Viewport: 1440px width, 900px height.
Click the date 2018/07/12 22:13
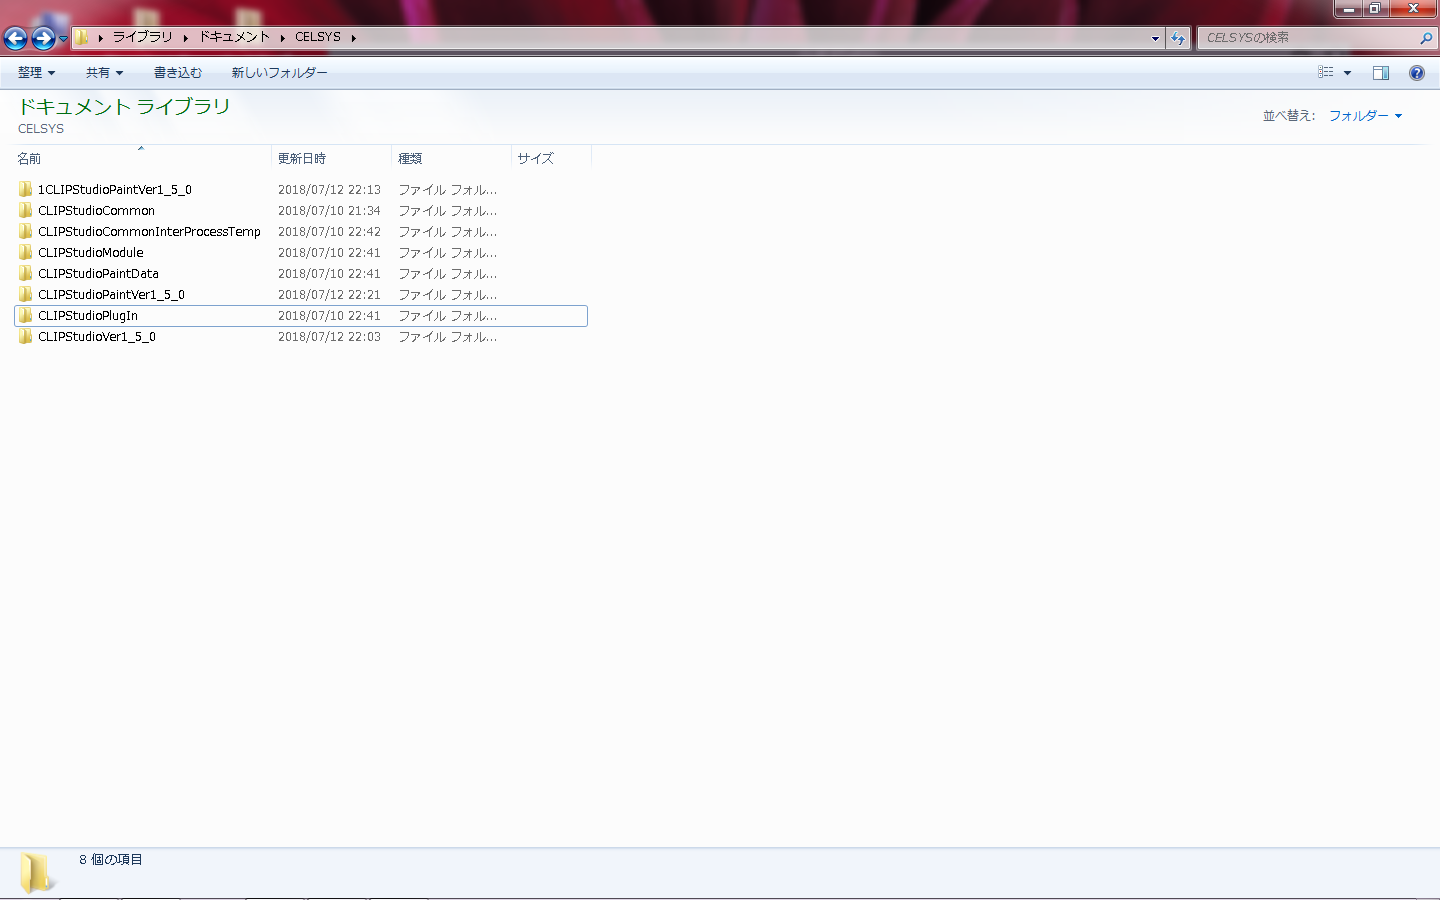click(329, 190)
